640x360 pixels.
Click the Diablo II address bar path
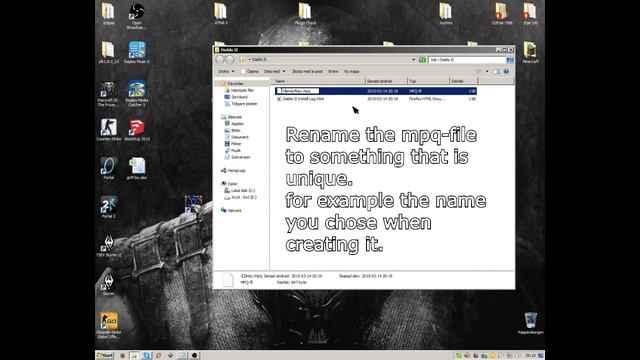[x=259, y=60]
